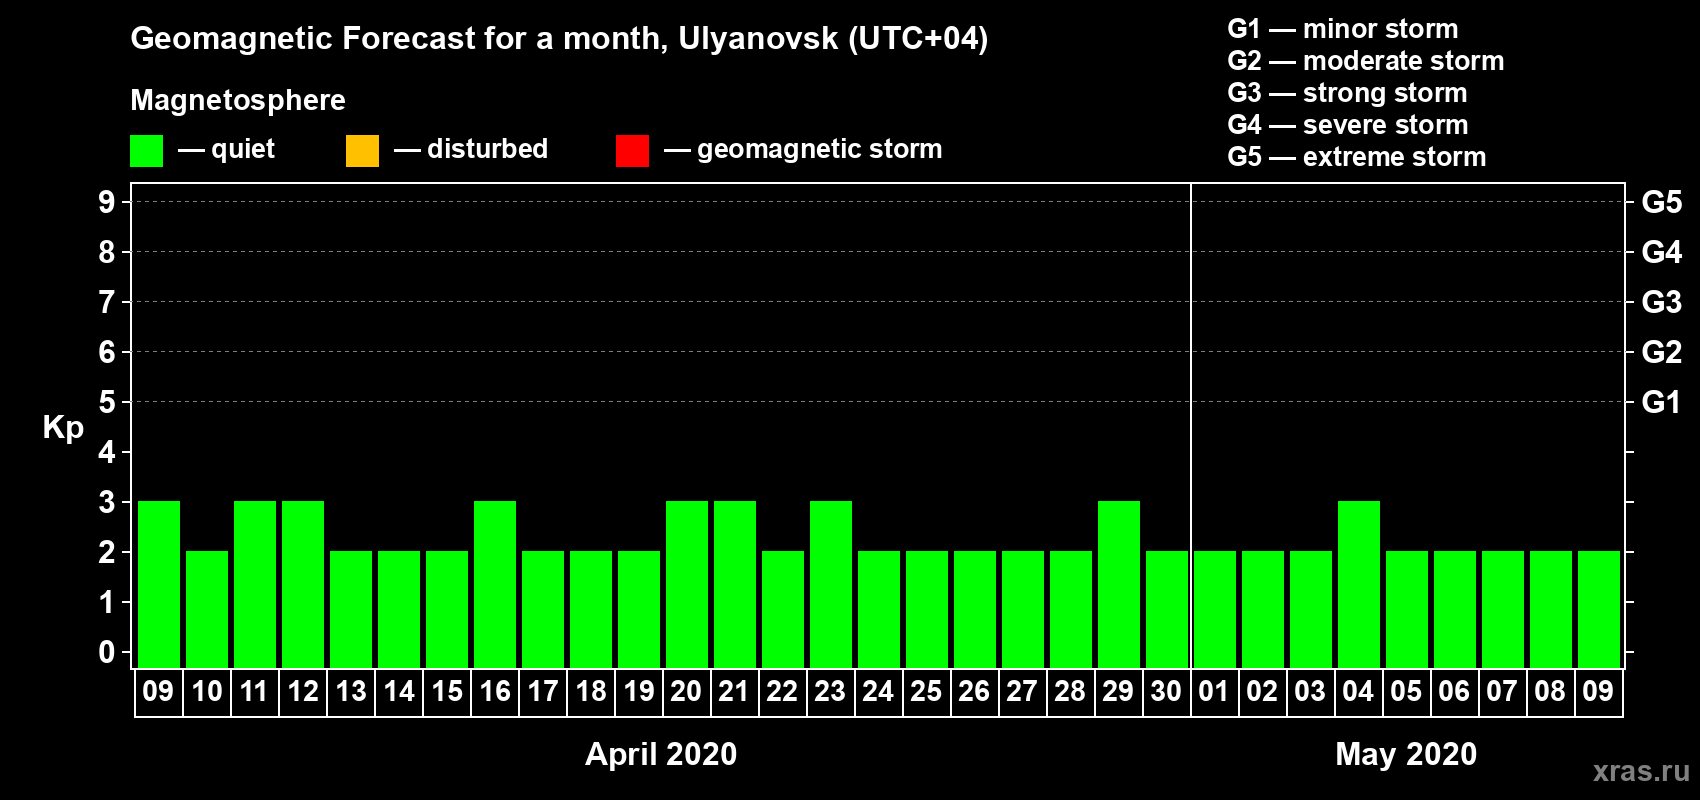
Task: Open the xras.ru watermark link
Action: click(1641, 771)
